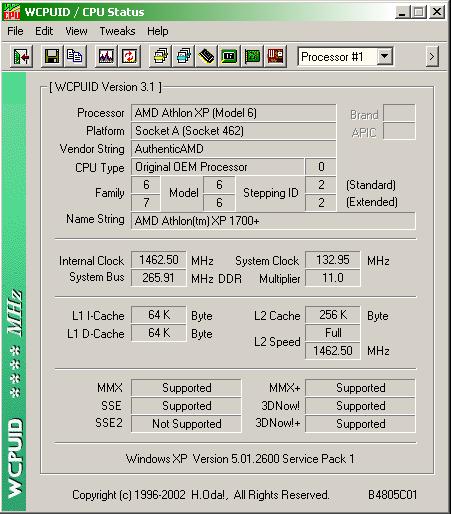Click the Processor field AMD Athlon XP (Model 6)

(x=233, y=113)
